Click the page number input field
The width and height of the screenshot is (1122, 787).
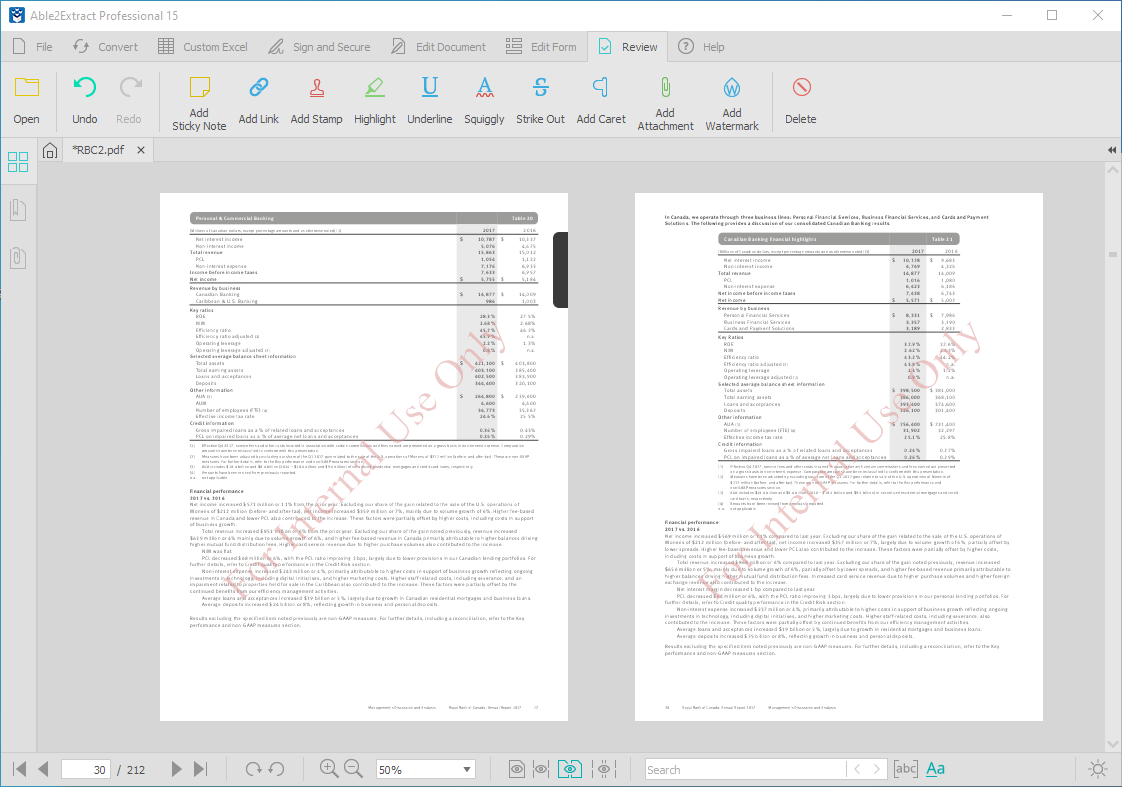pos(86,769)
